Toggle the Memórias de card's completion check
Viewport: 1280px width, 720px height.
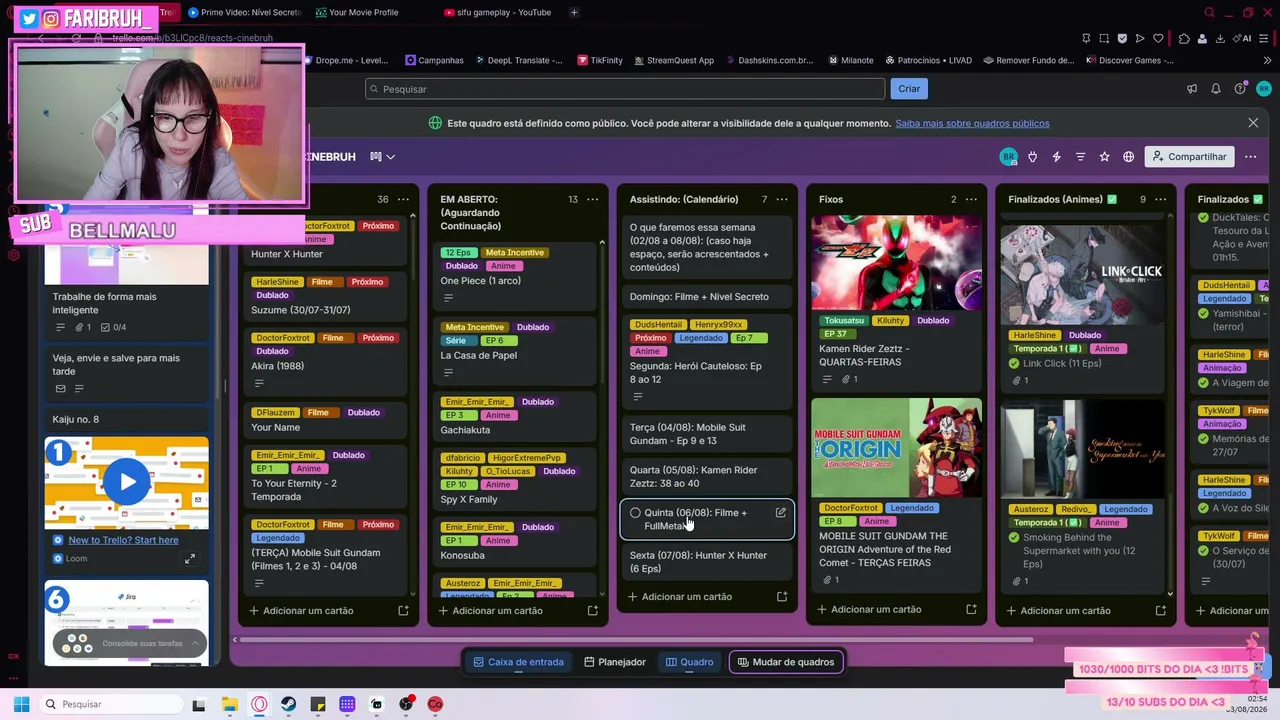(x=1204, y=439)
